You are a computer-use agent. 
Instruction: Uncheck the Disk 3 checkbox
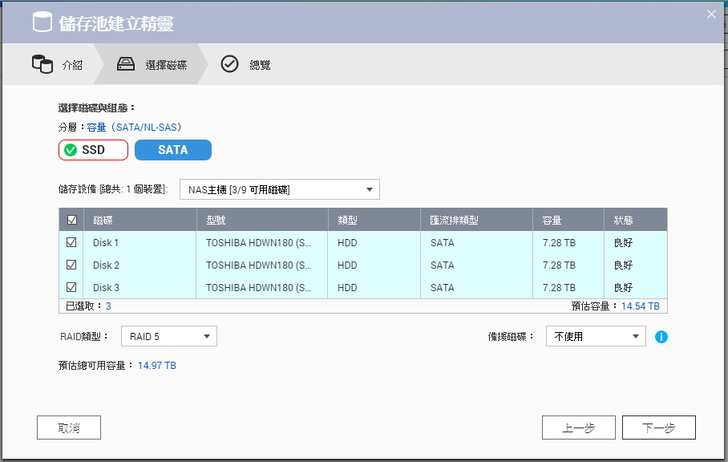click(71, 288)
